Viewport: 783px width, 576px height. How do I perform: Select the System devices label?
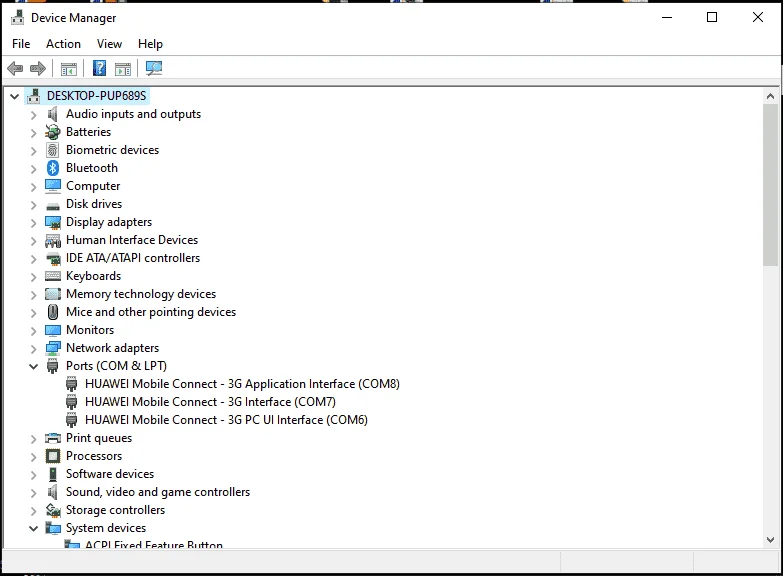(106, 528)
